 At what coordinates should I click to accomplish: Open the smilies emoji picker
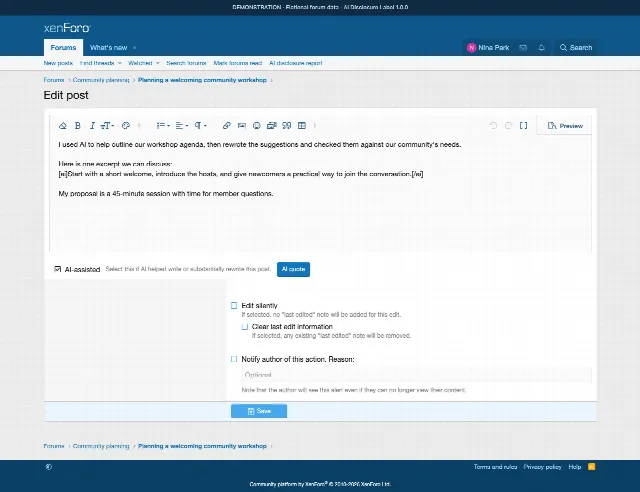click(257, 126)
